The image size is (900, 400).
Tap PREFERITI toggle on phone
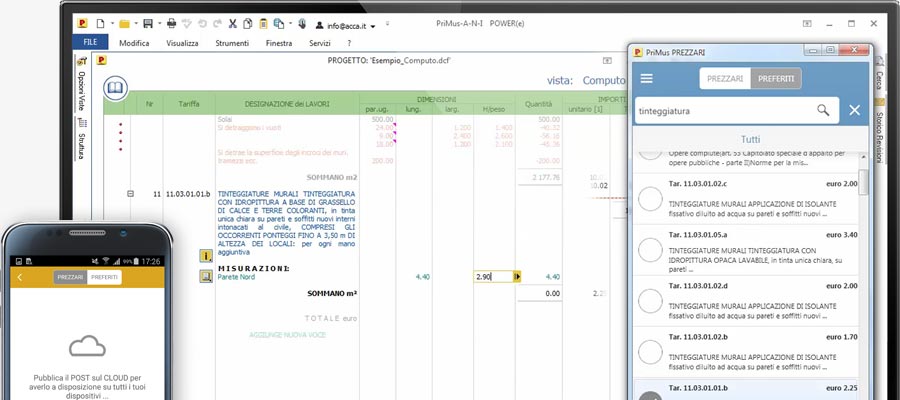pyautogui.click(x=104, y=277)
